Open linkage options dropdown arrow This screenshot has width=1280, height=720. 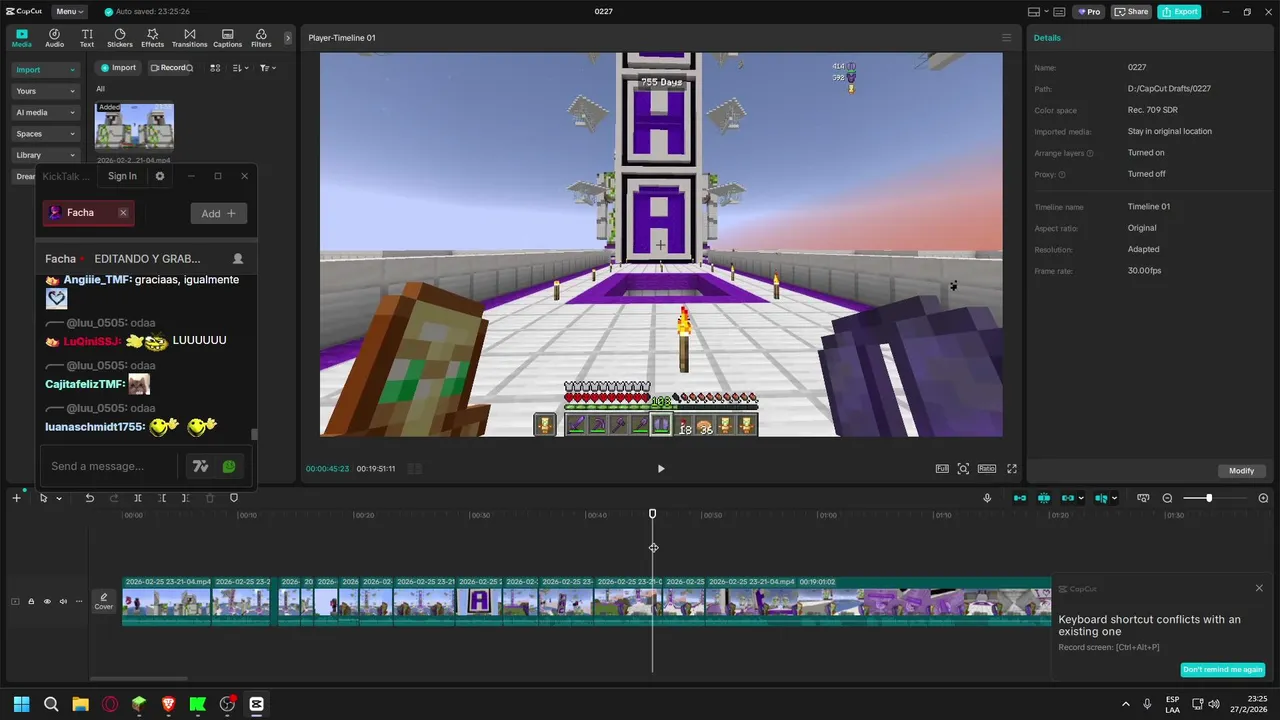point(1082,498)
